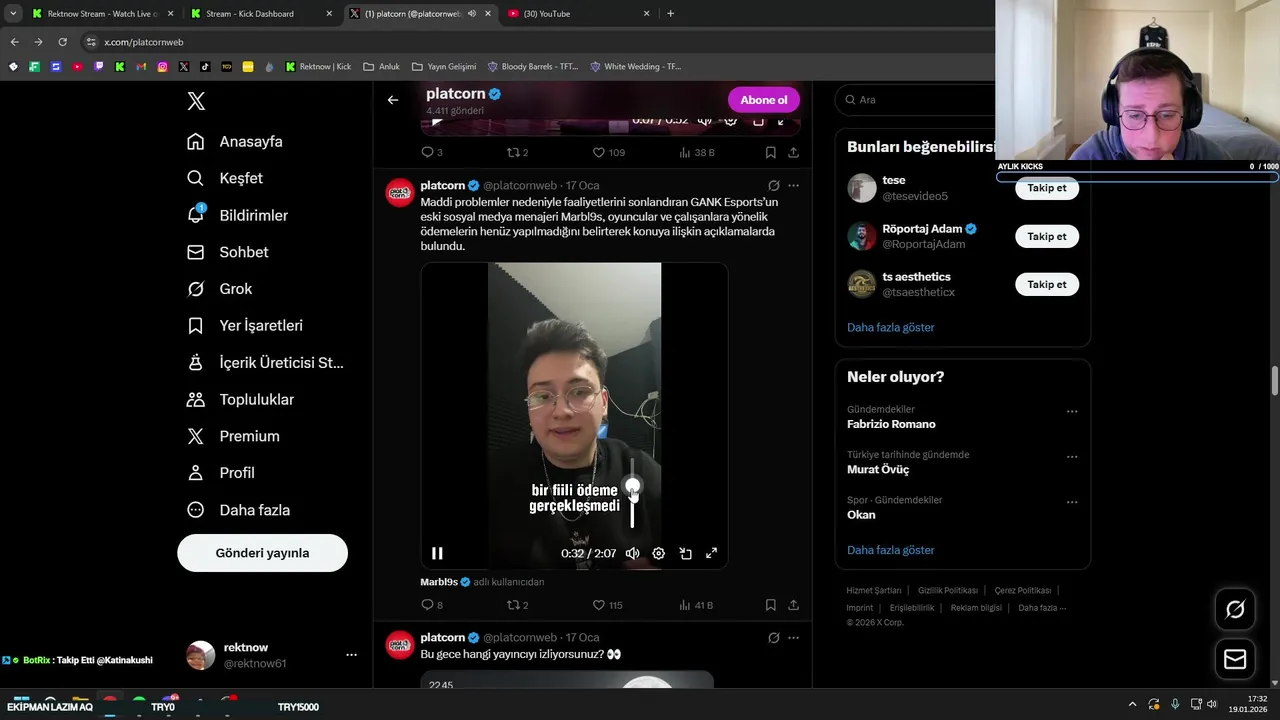
Task: Open Sohbet messages
Action: click(228, 252)
